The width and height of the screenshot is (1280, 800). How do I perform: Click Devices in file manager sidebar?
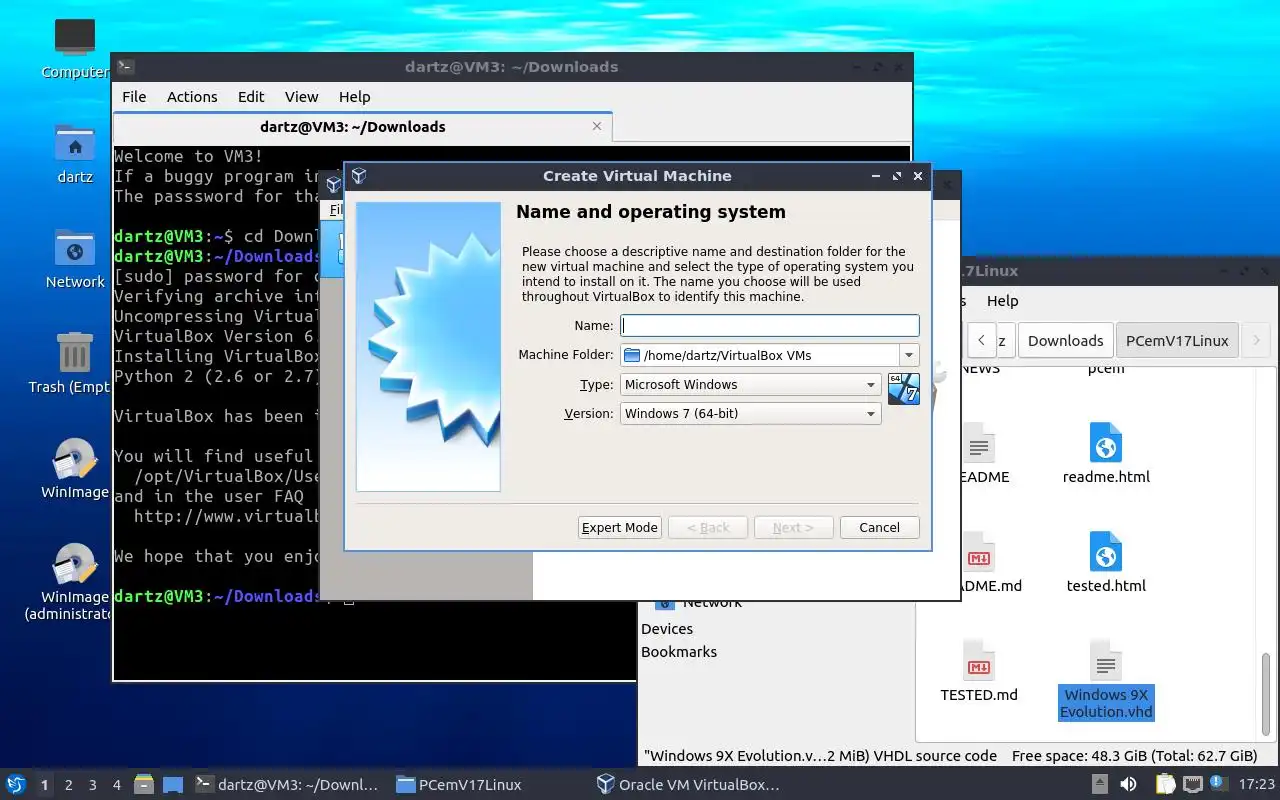pos(667,629)
